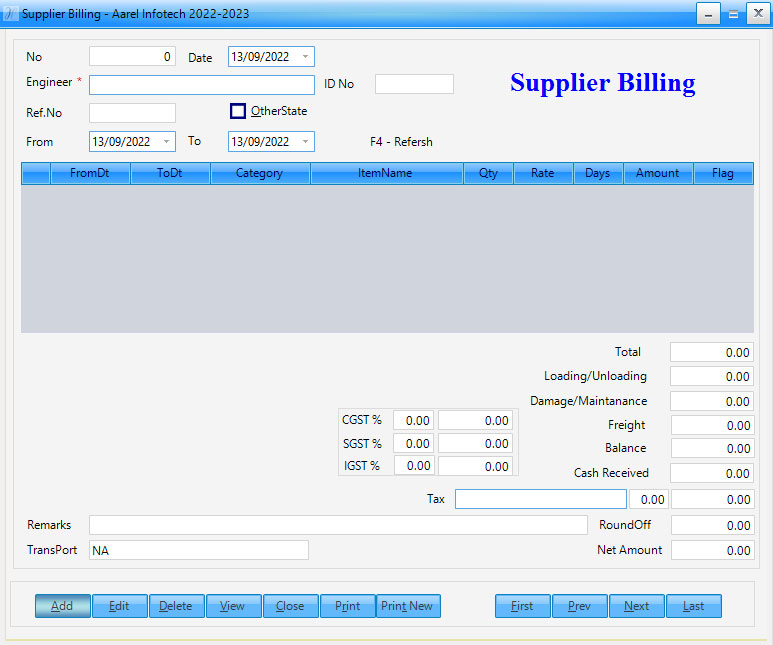This screenshot has height=645, width=773.
Task: Go to First record
Action: click(x=523, y=606)
